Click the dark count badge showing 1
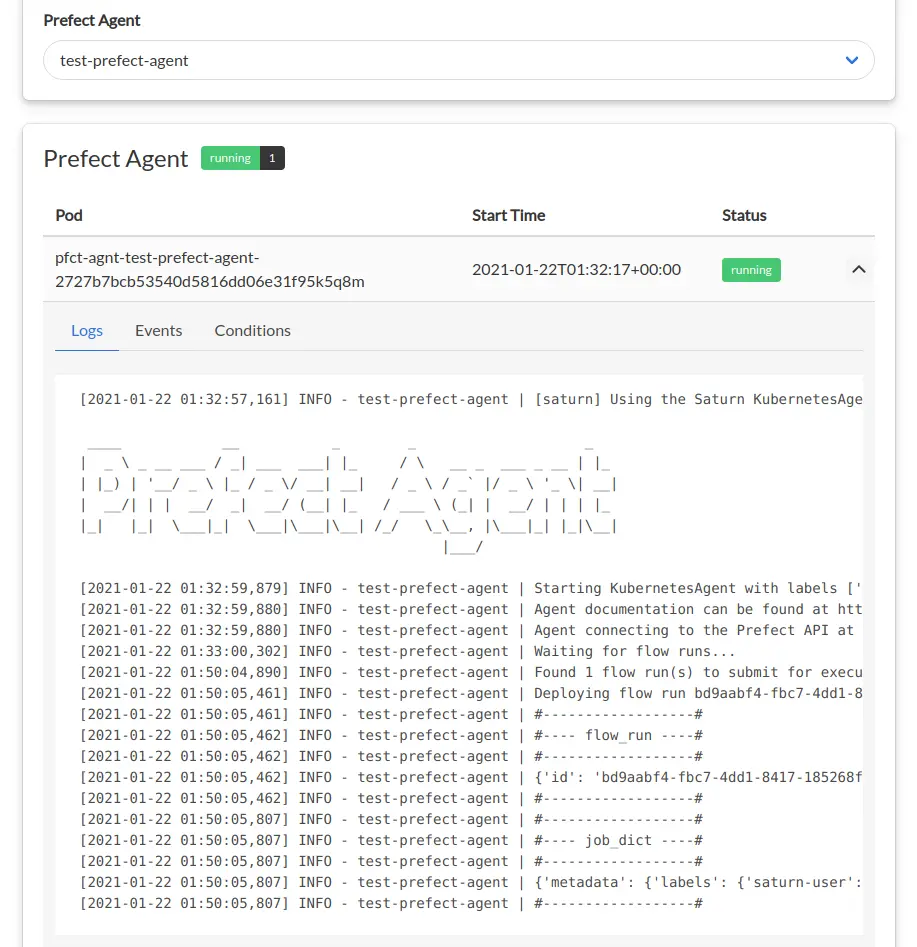The width and height of the screenshot is (917, 947). (269, 157)
